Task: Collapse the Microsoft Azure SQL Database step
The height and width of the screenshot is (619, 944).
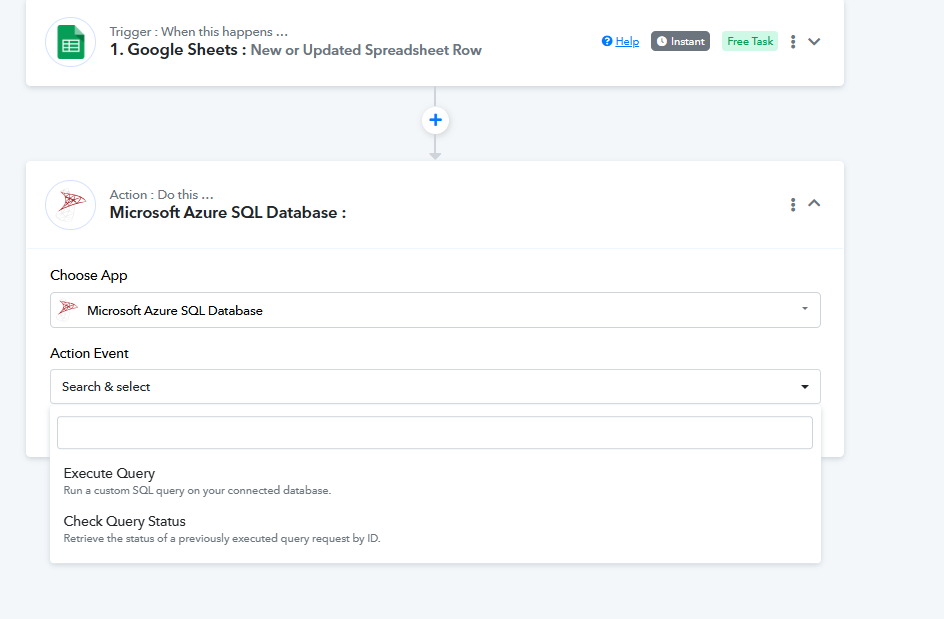Action: 814,203
